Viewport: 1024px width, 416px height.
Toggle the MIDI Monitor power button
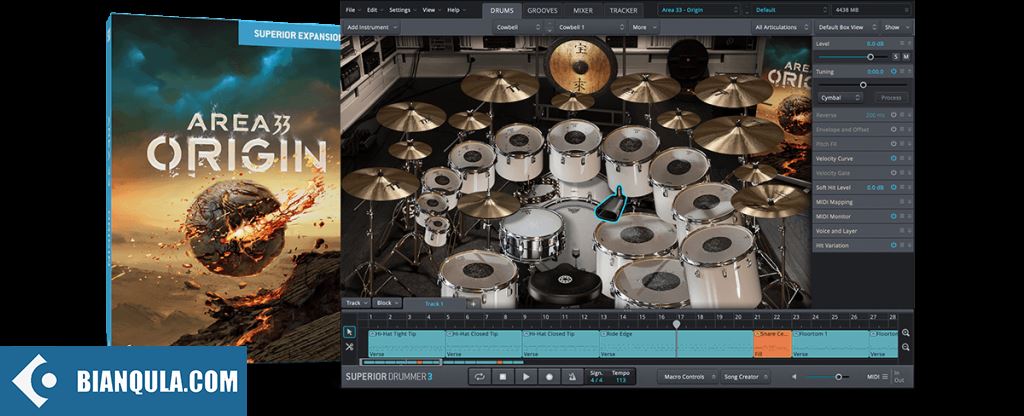pos(893,216)
